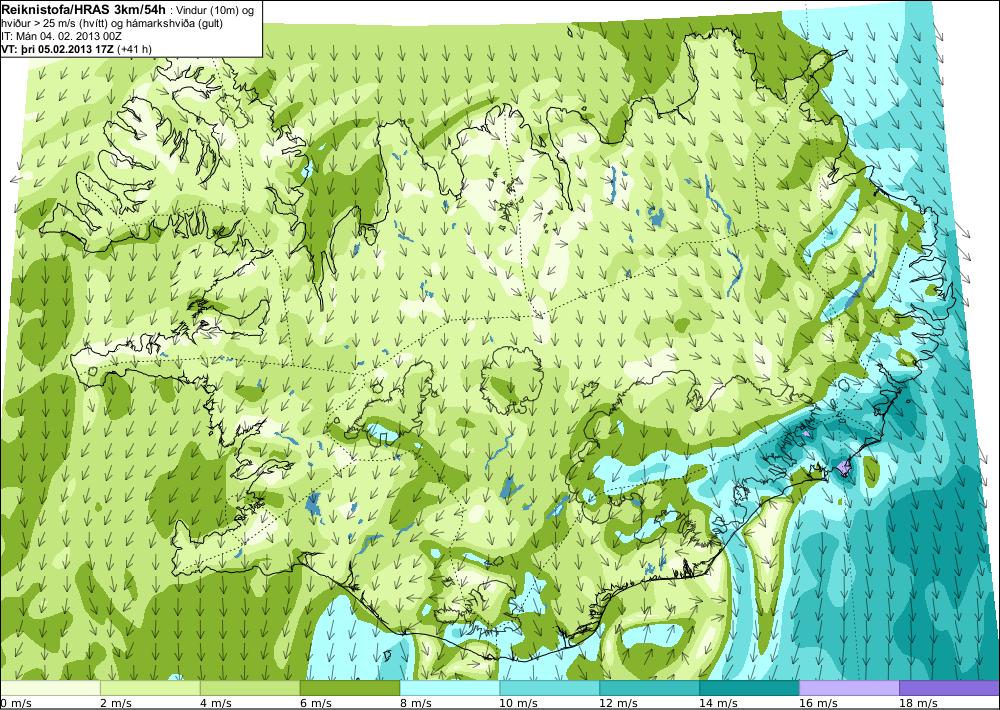Click the 10–12 m/s turquoise legend swatch
The image size is (1000, 710).
pyautogui.click(x=549, y=688)
